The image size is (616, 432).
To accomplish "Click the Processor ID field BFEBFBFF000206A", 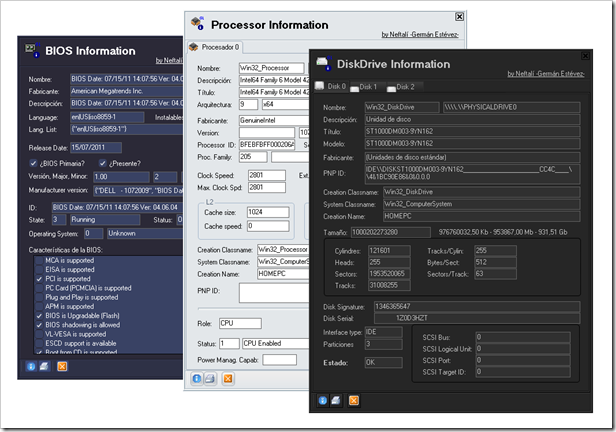I will [267, 145].
